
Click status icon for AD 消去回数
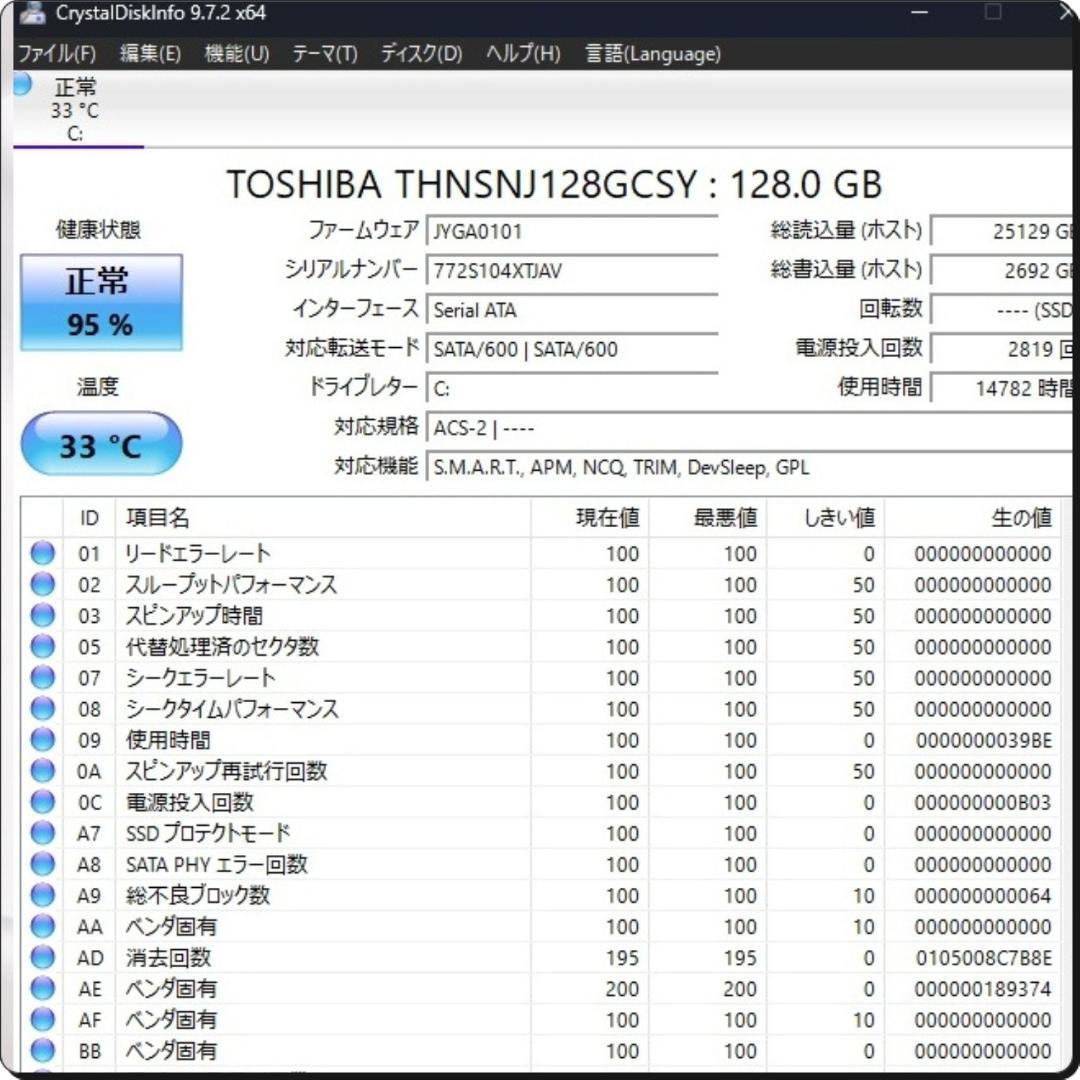(43, 957)
